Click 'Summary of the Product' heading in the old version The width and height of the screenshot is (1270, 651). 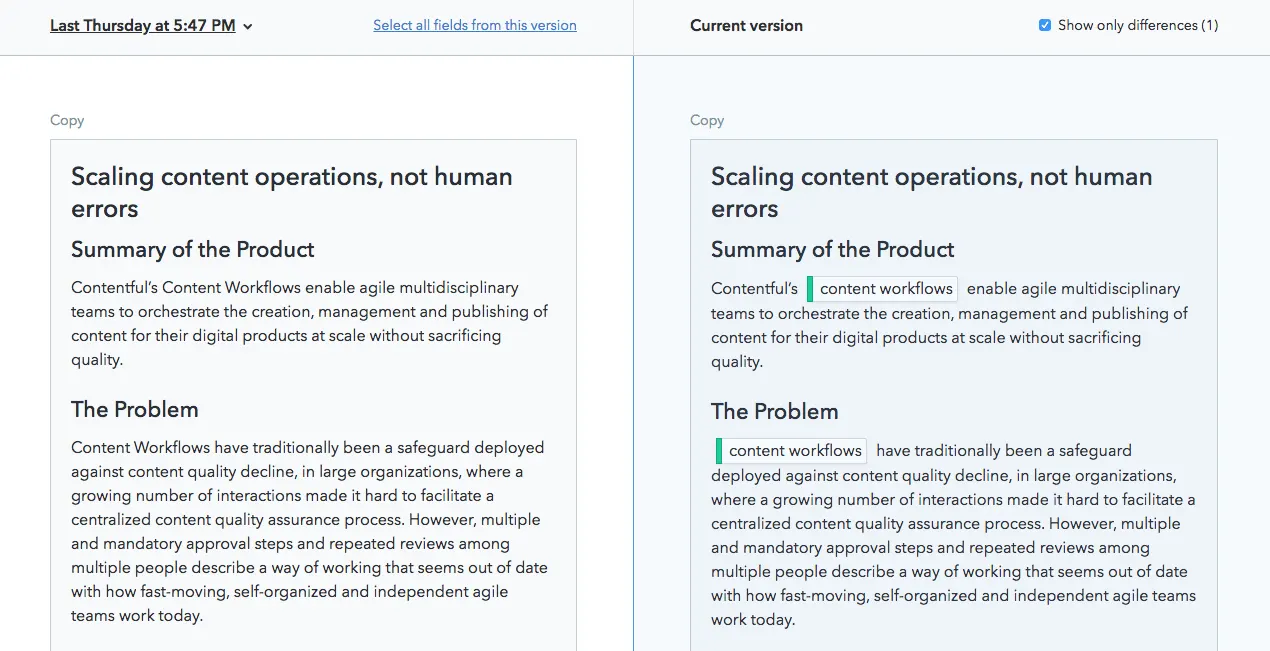193,250
